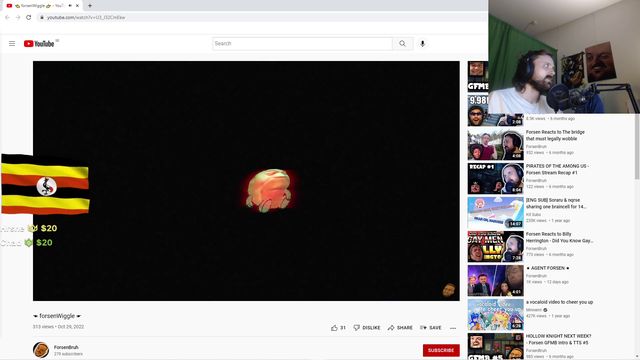Open 'PIRATES OF THE AMONG US' title link

(557, 169)
